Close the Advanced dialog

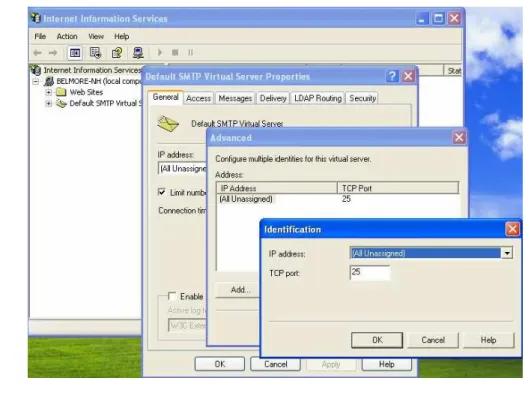pos(459,137)
